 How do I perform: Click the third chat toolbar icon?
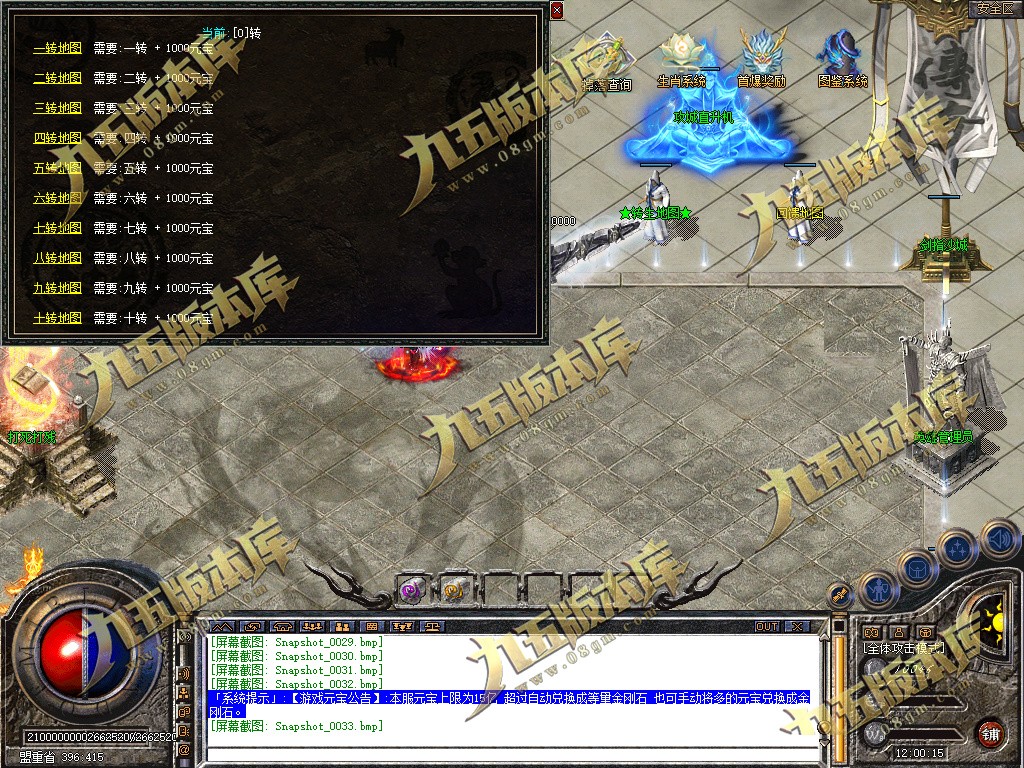tap(283, 626)
